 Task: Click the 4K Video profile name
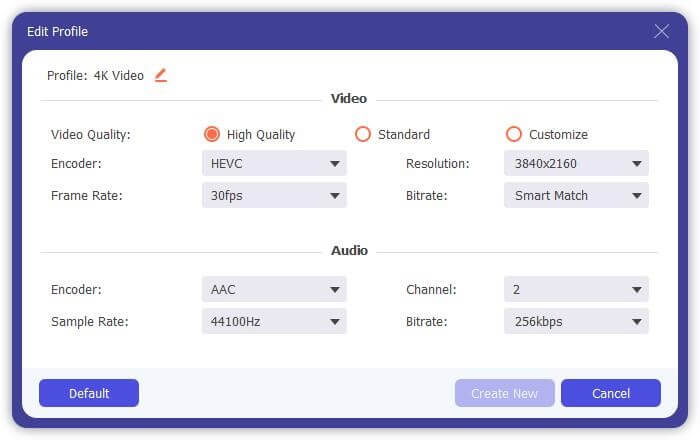[x=119, y=76]
